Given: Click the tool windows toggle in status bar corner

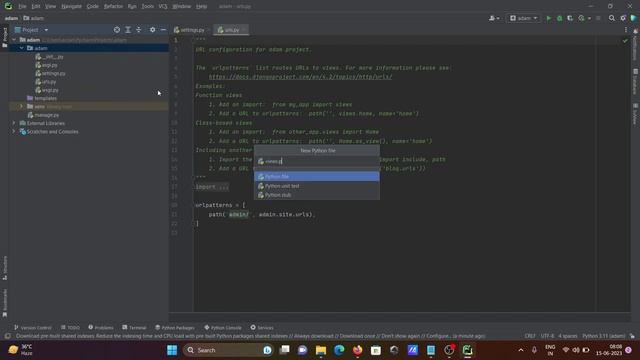Looking at the screenshot, I should pos(7,336).
